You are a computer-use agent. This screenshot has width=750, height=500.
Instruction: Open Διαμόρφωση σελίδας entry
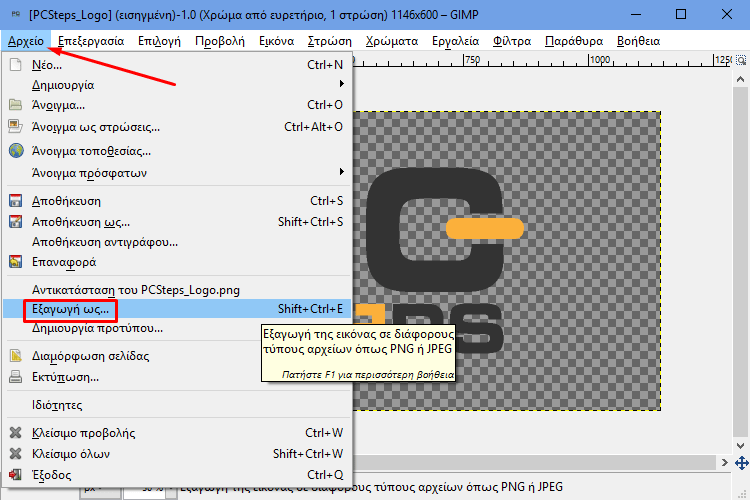(x=177, y=356)
